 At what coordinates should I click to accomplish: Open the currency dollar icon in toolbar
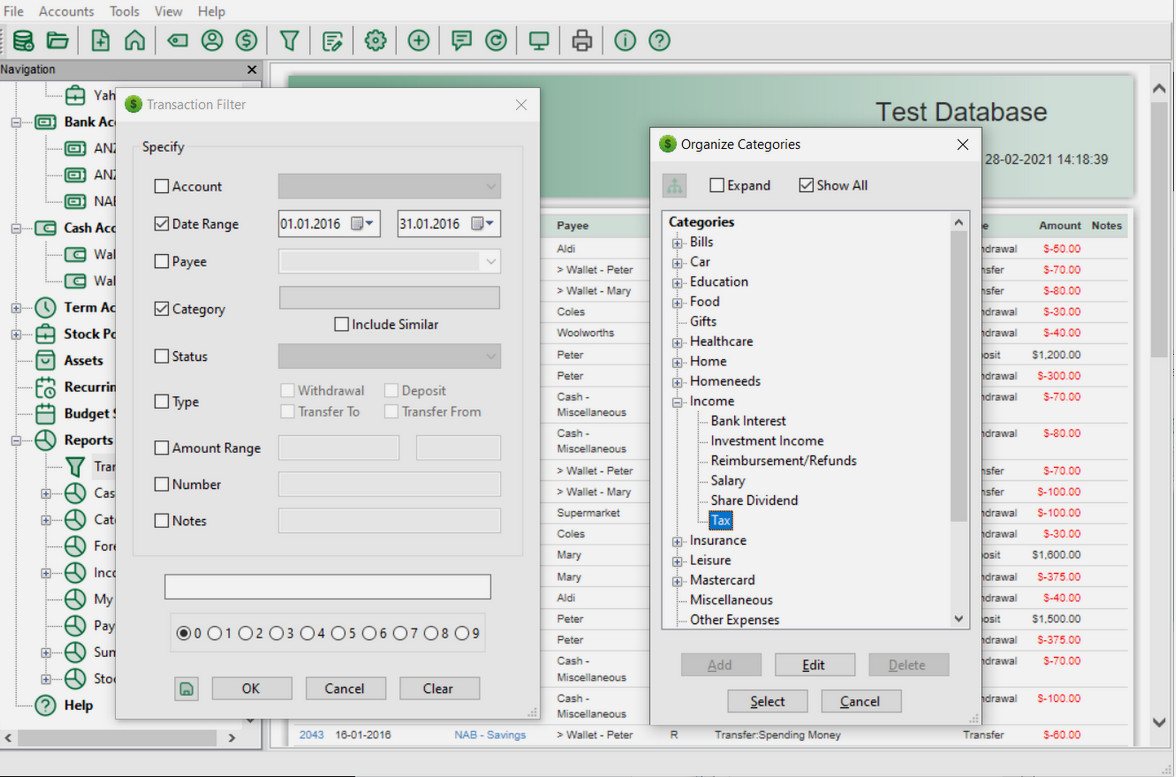tap(247, 40)
